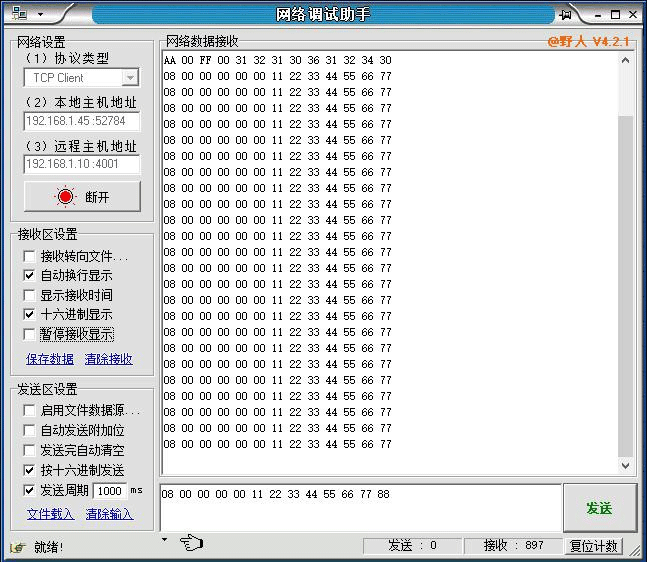Disable 自动换行显示 option
The width and height of the screenshot is (647, 562).
tap(30, 275)
